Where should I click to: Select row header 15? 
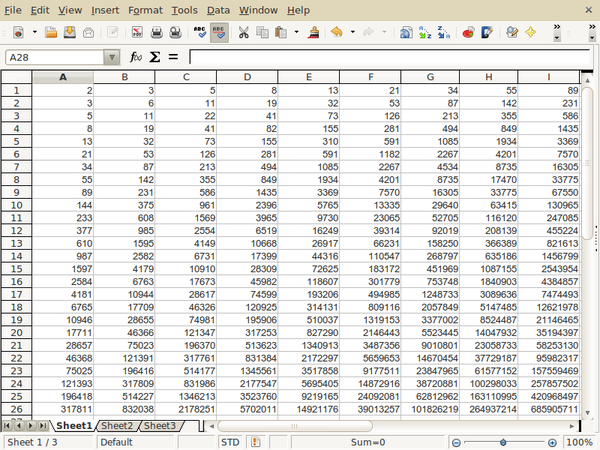coord(16,269)
